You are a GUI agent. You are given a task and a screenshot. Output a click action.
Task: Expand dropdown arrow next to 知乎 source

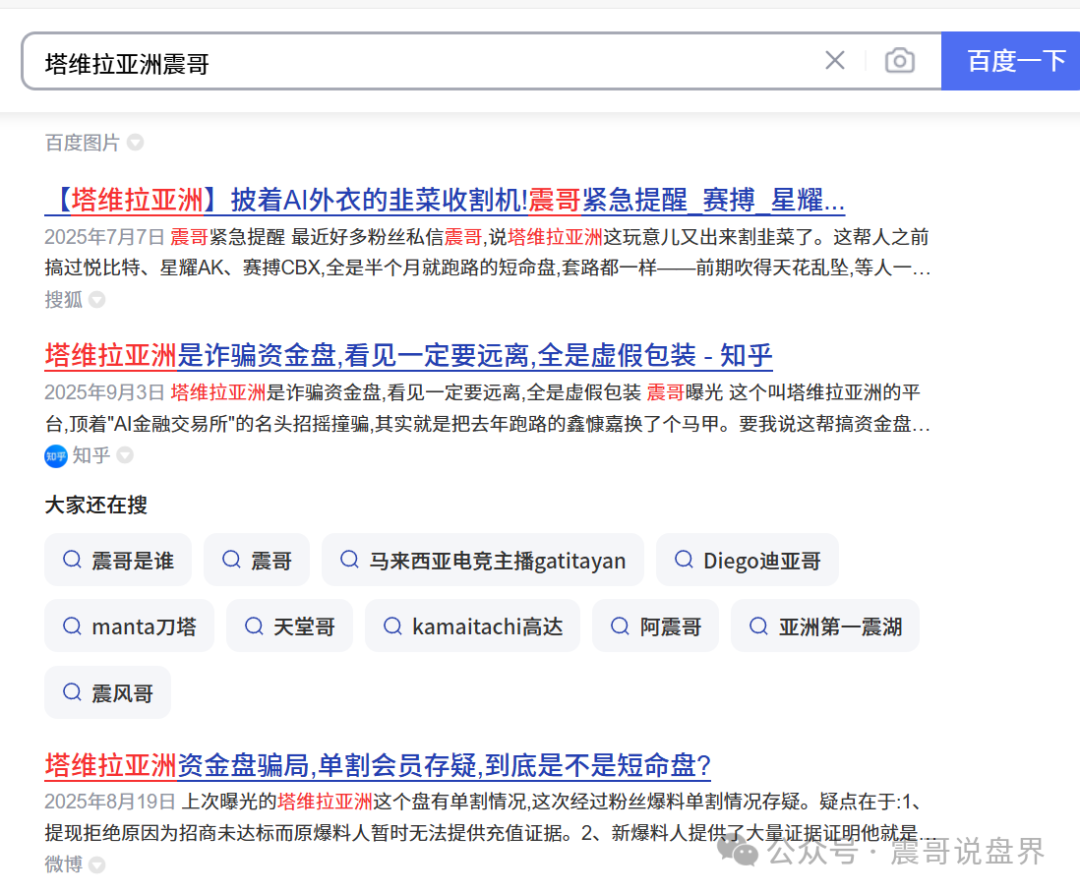(125, 456)
